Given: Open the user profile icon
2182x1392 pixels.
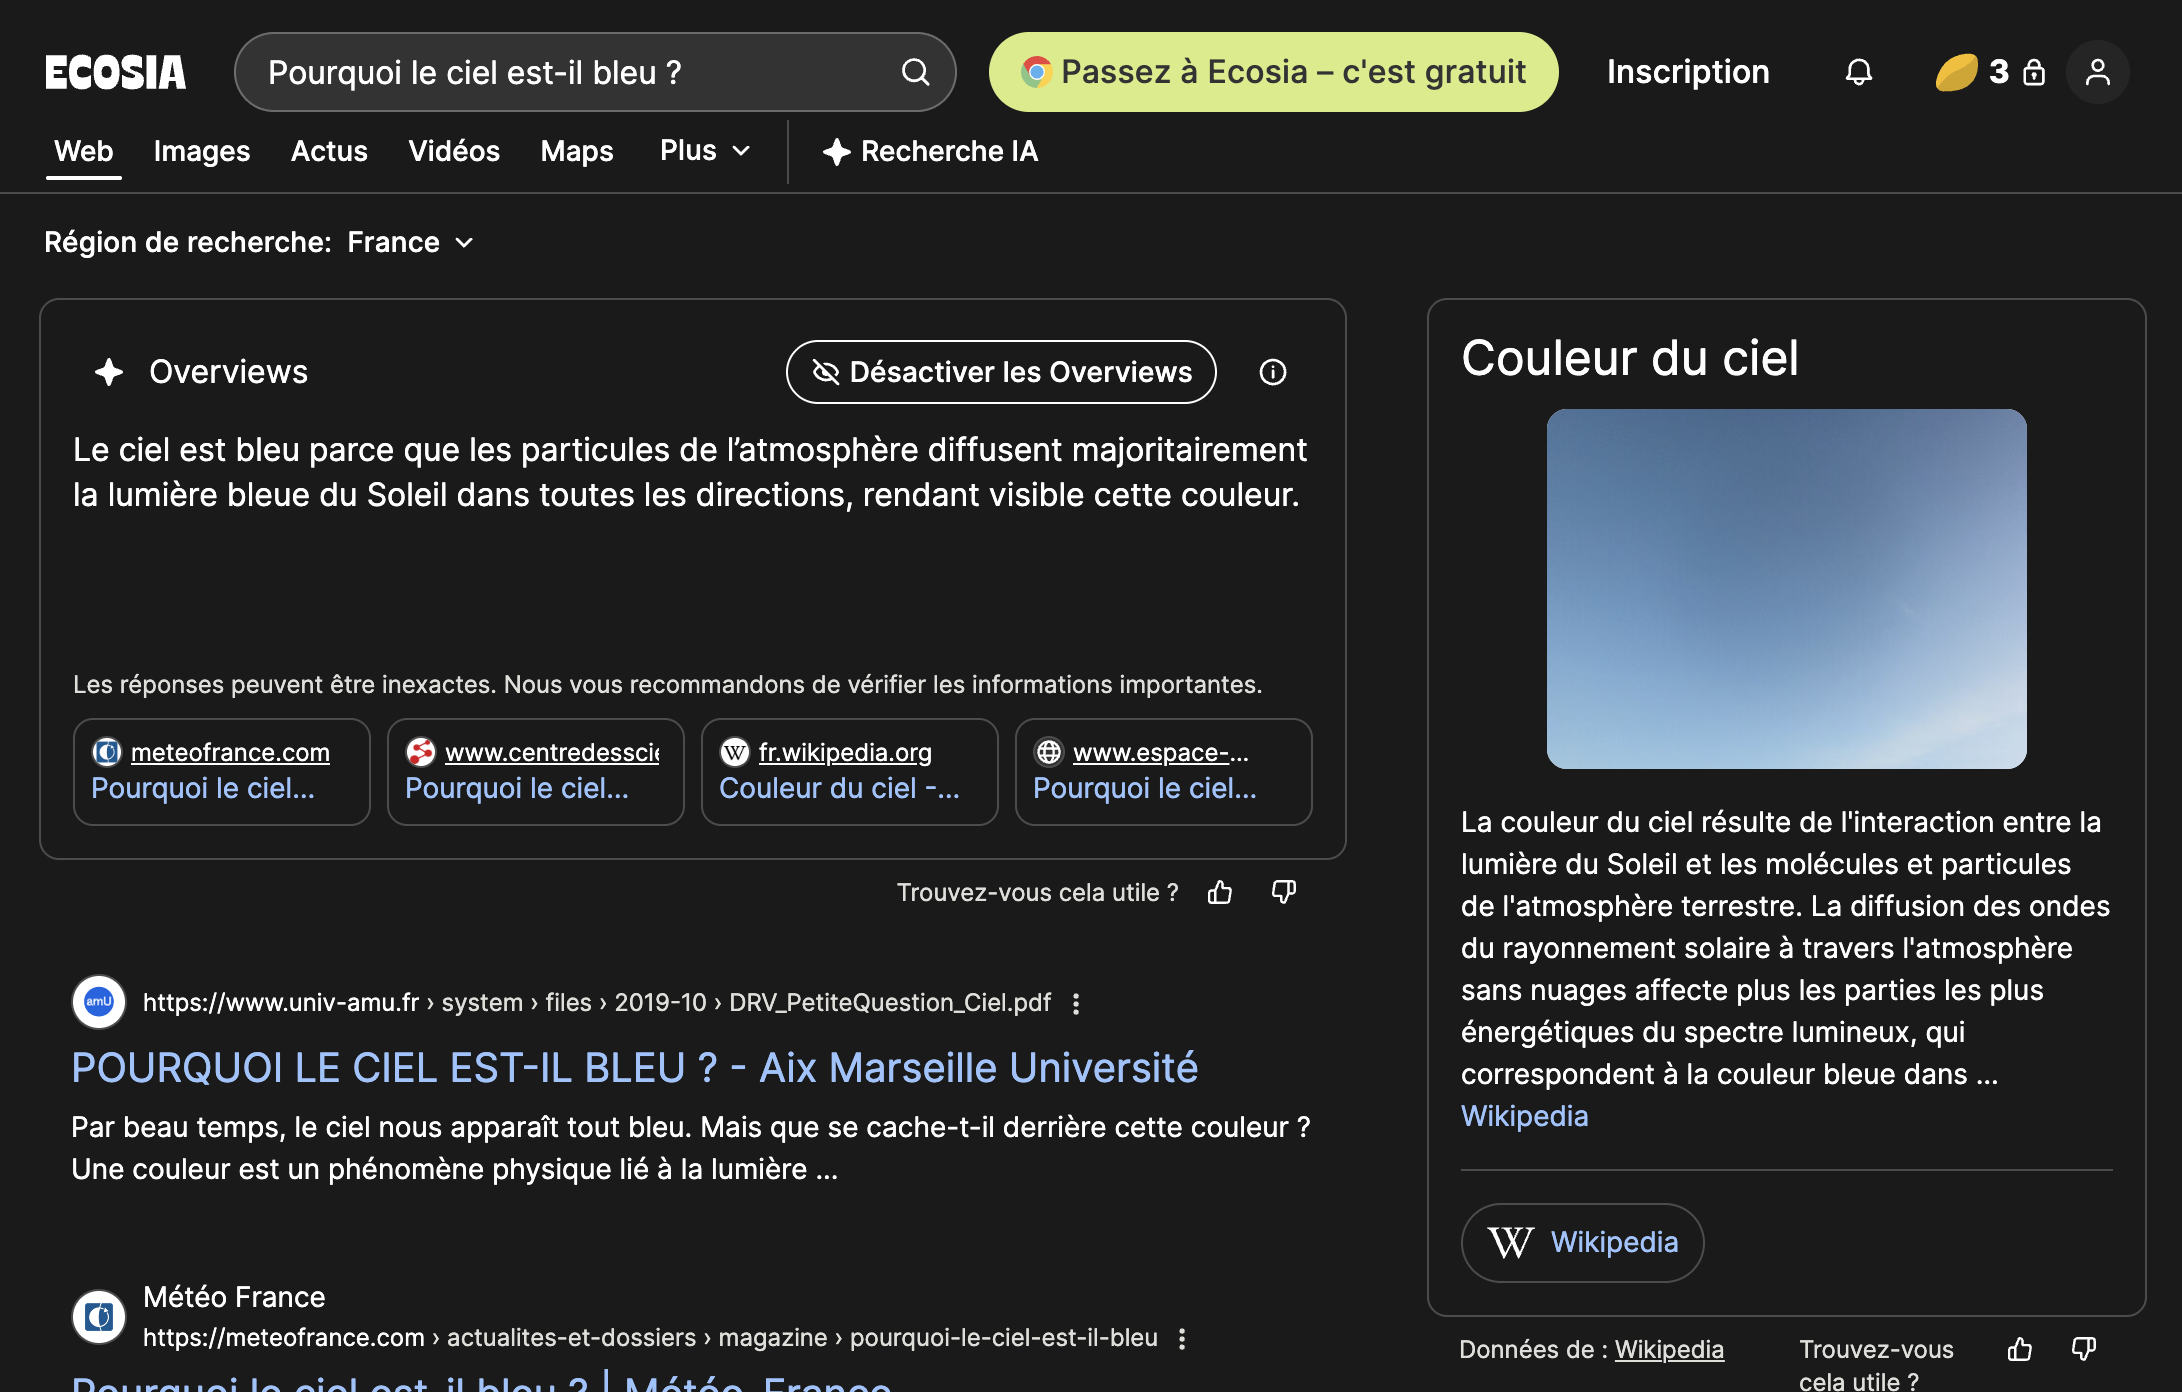Looking at the screenshot, I should (2097, 72).
